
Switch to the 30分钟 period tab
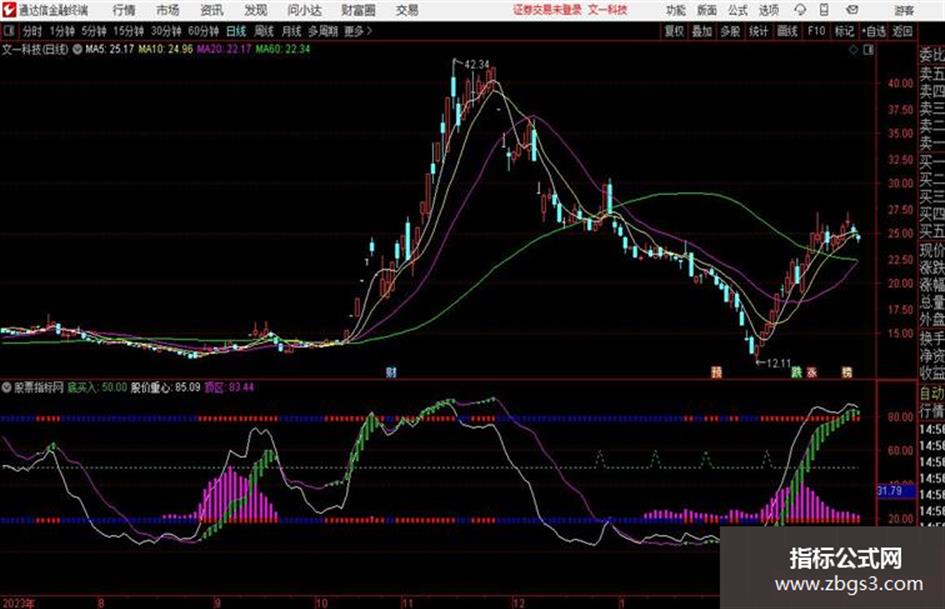coord(166,31)
